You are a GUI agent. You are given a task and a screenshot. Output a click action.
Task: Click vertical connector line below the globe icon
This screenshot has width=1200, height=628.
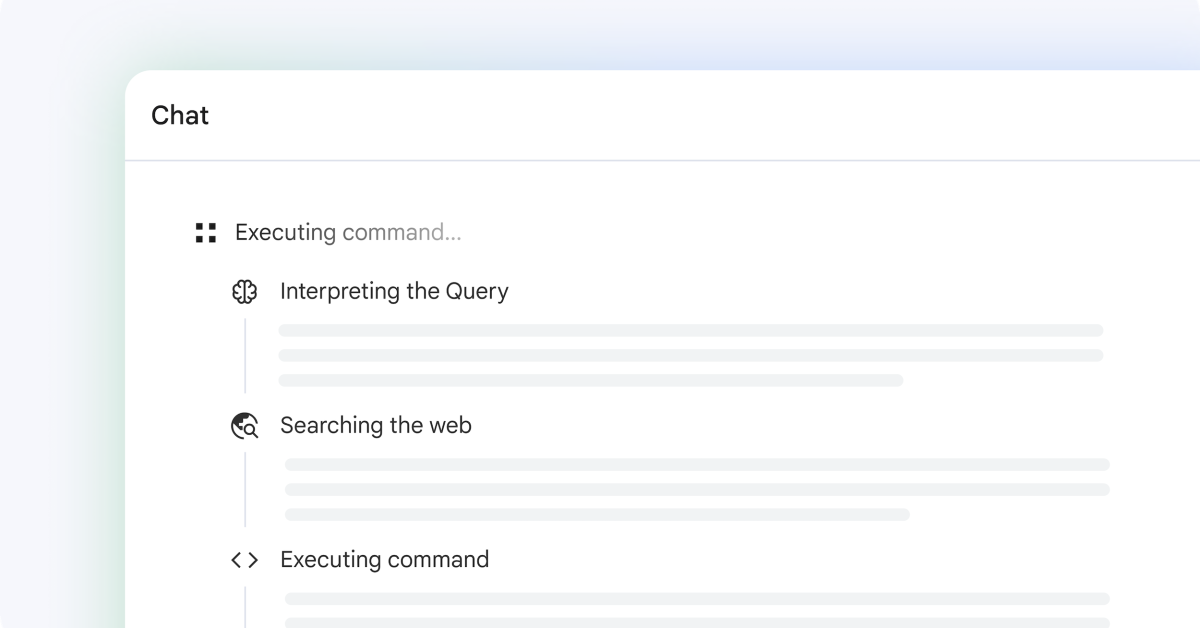tap(245, 489)
